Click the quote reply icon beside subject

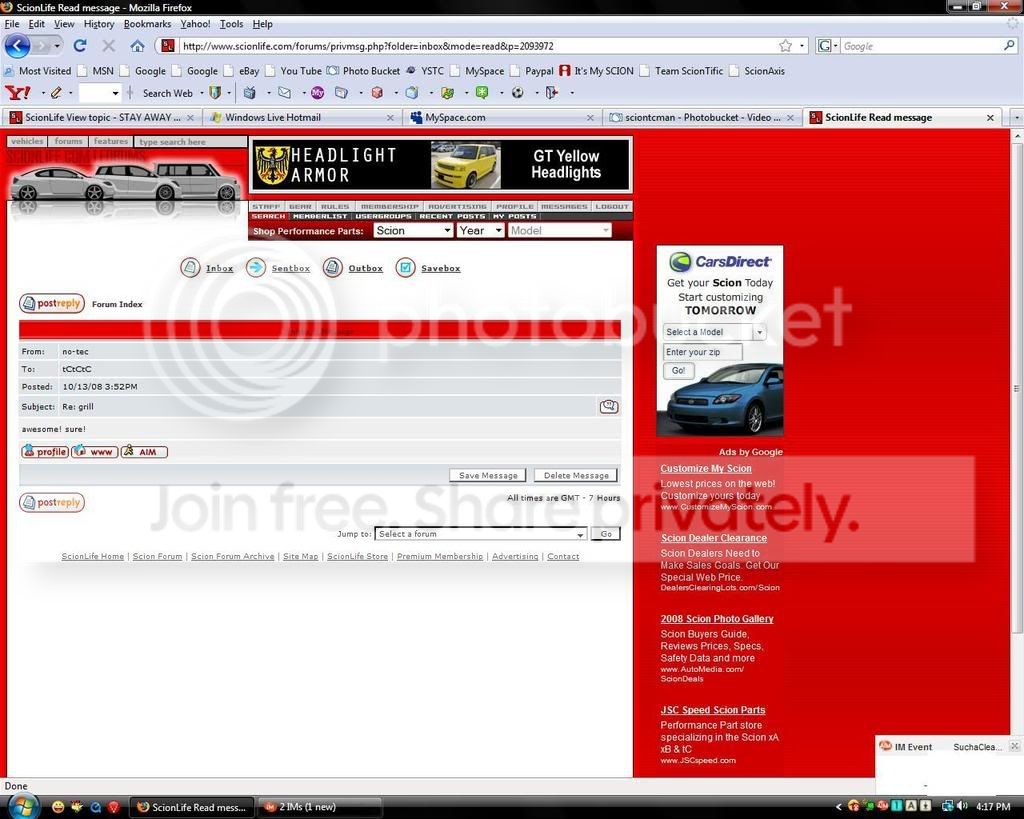pyautogui.click(x=608, y=406)
